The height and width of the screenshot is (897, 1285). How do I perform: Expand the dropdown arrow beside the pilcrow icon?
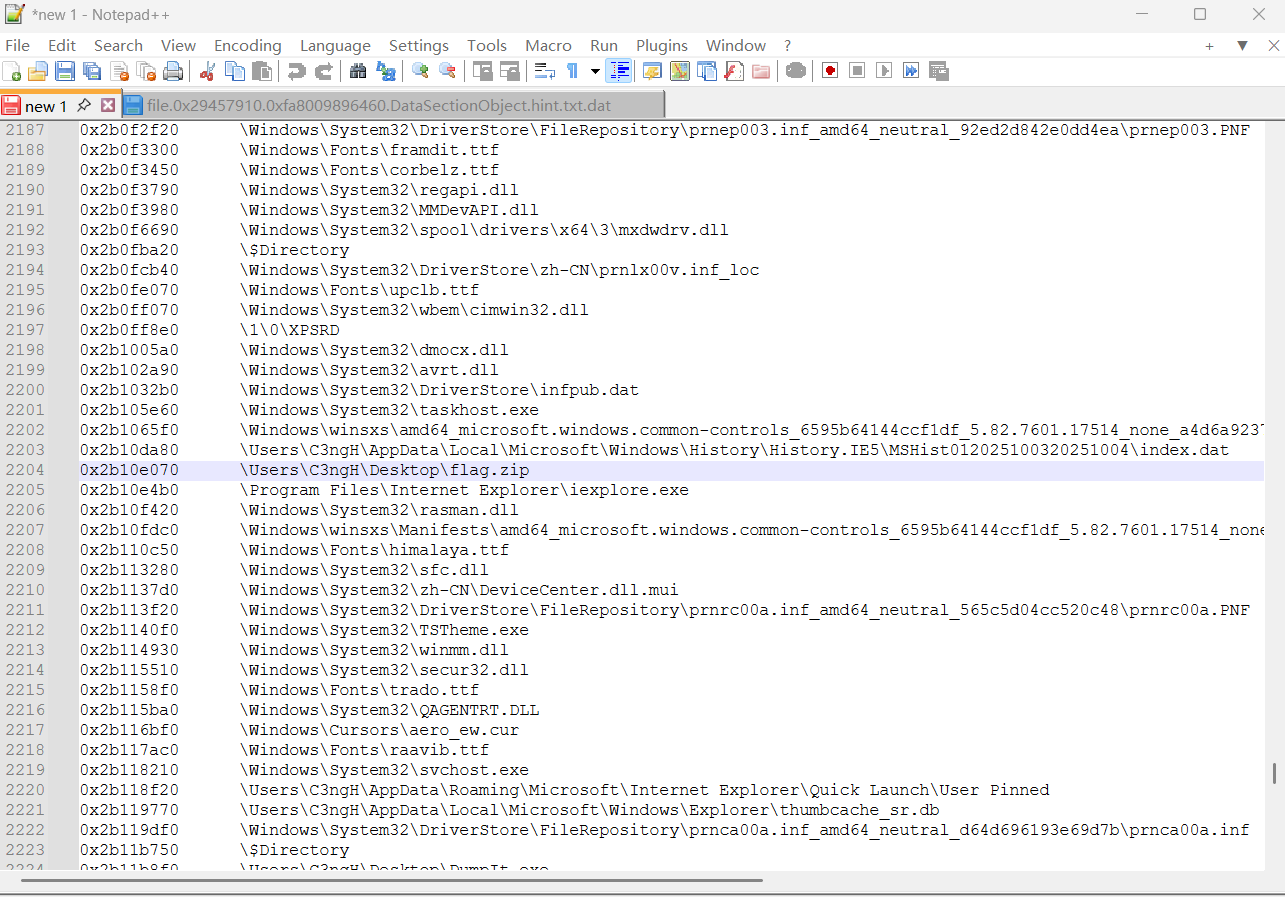[595, 71]
